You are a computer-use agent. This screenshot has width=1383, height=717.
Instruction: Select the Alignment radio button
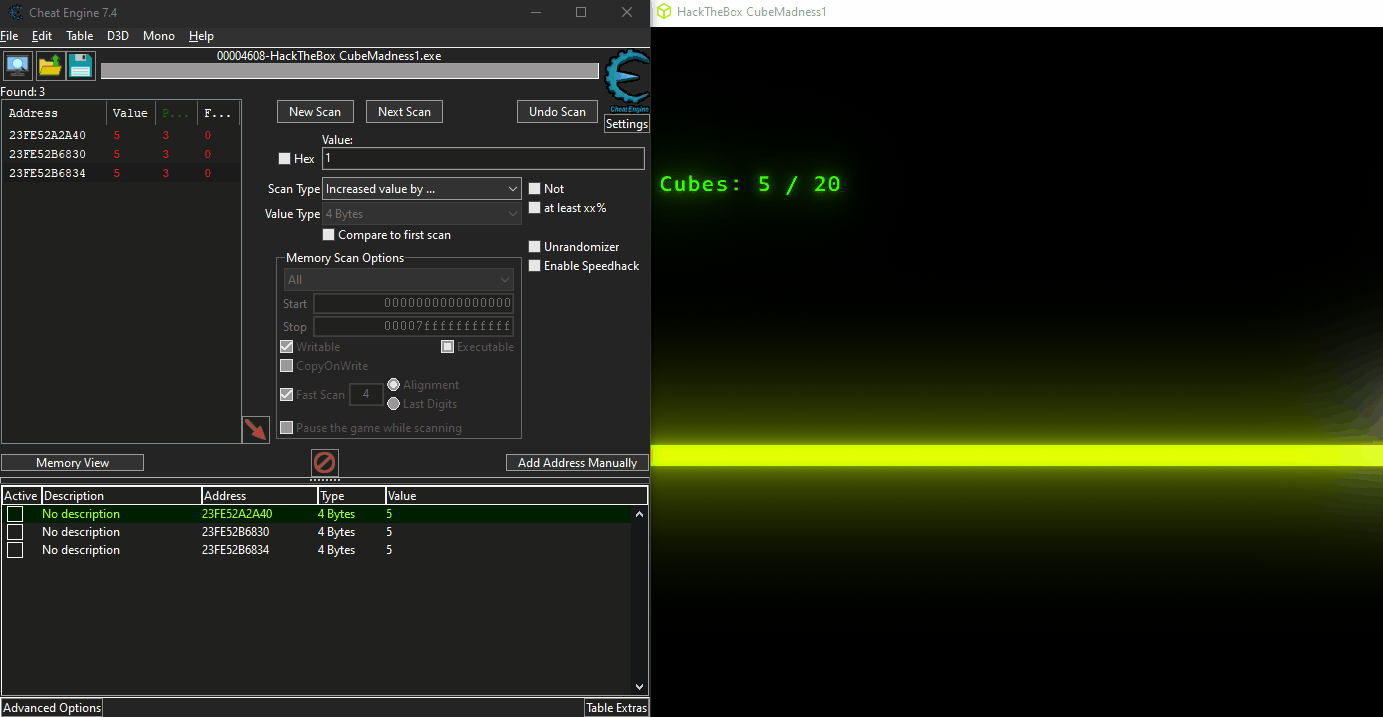click(x=393, y=385)
